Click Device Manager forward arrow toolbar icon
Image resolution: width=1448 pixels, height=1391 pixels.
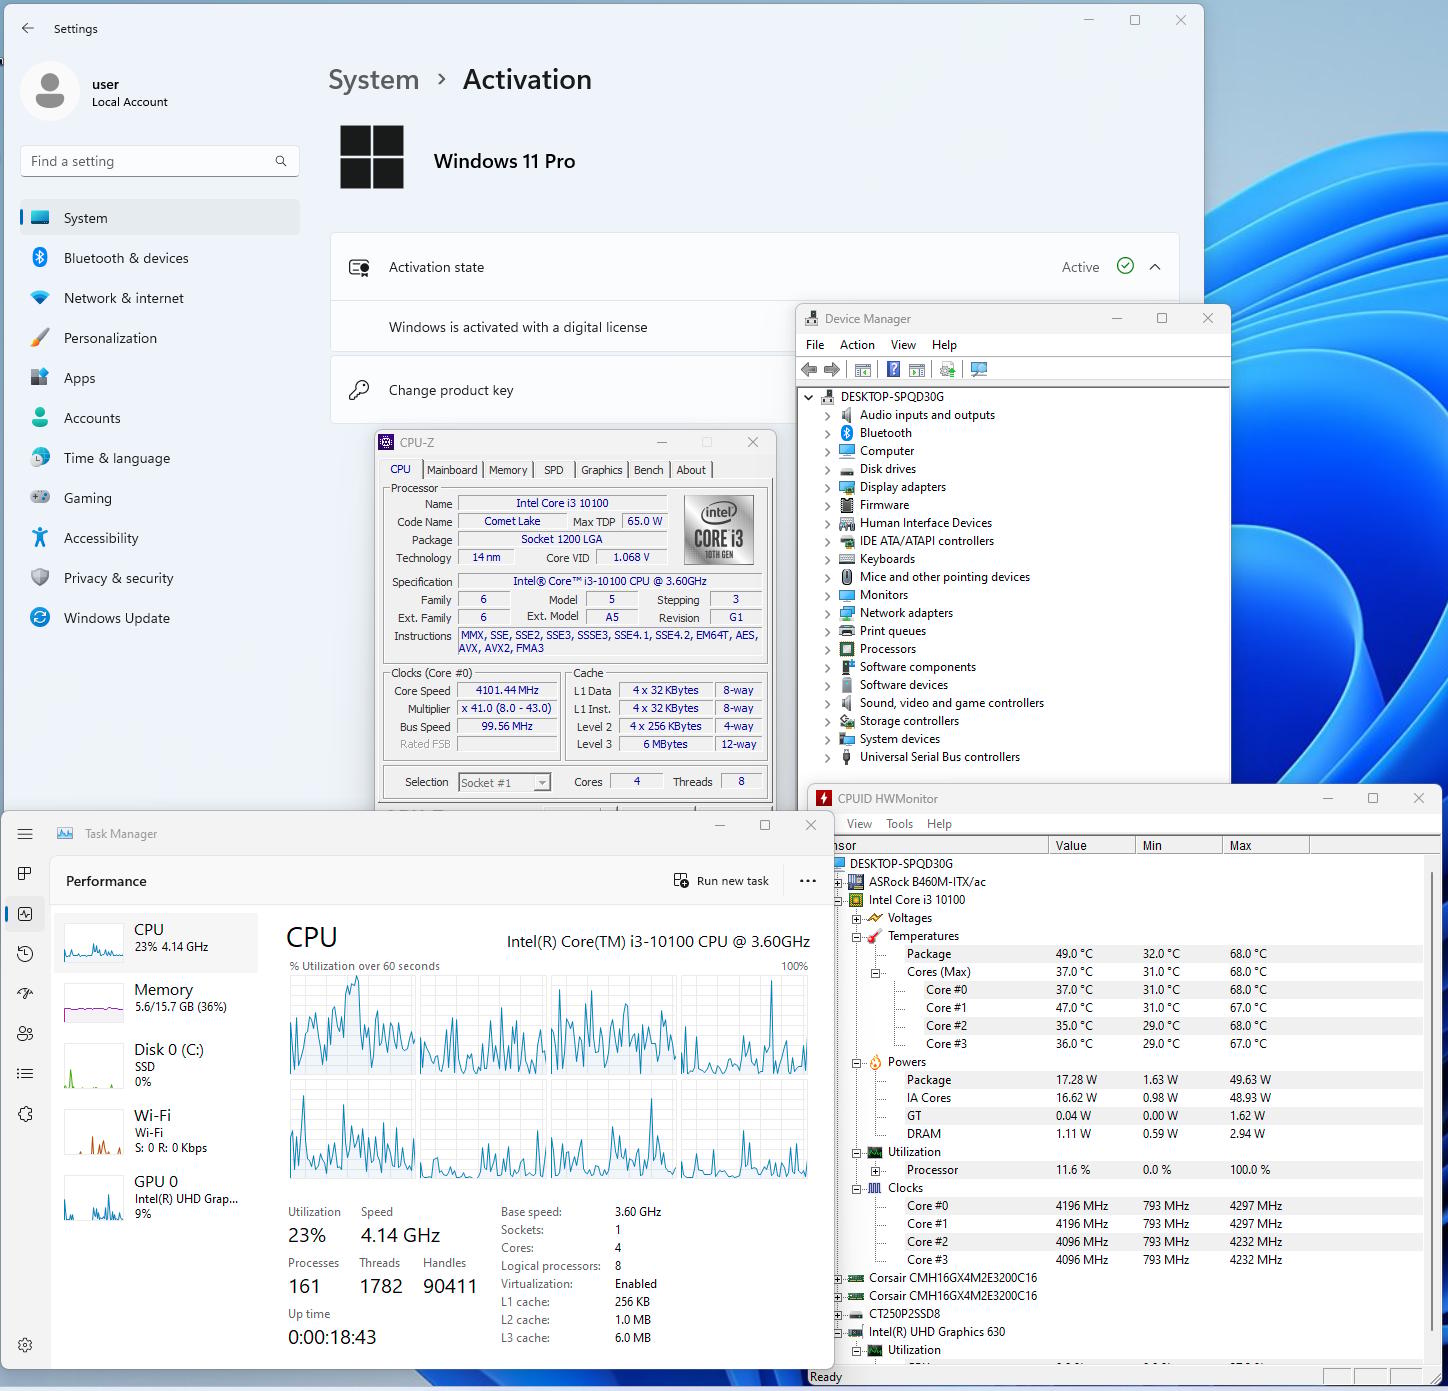click(x=831, y=370)
